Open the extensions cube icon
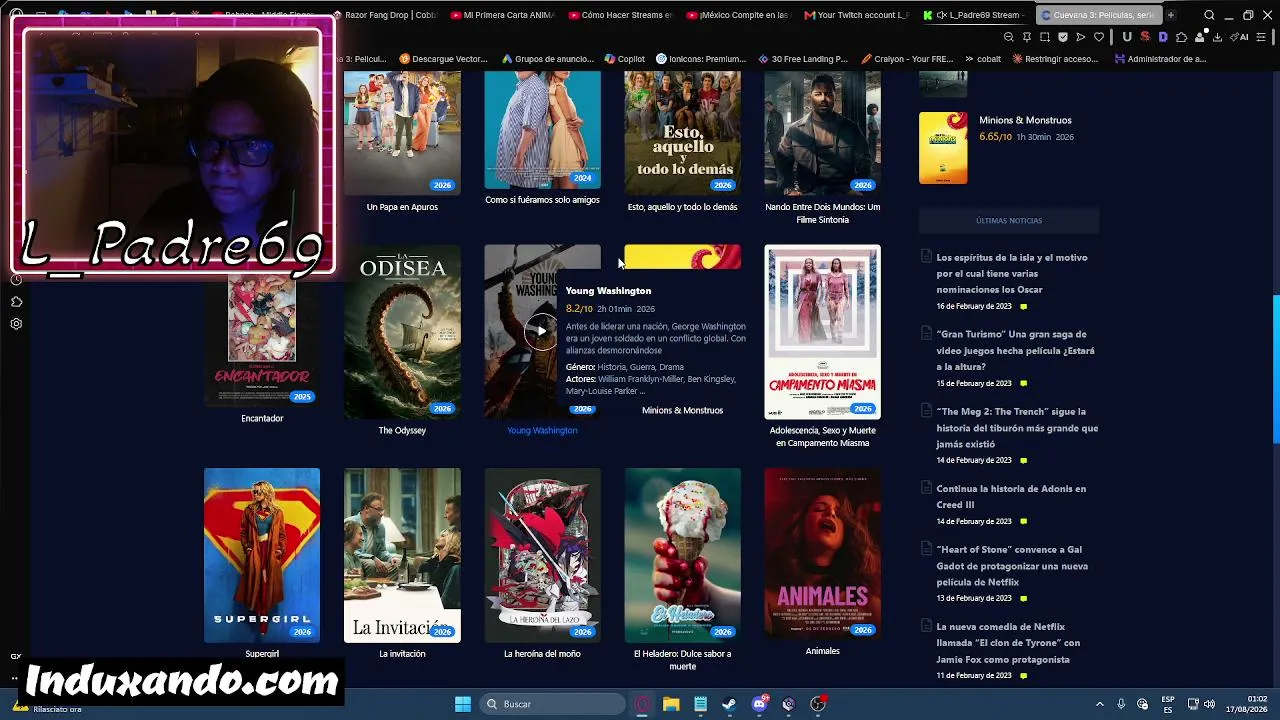The image size is (1280, 720). (x=1181, y=37)
